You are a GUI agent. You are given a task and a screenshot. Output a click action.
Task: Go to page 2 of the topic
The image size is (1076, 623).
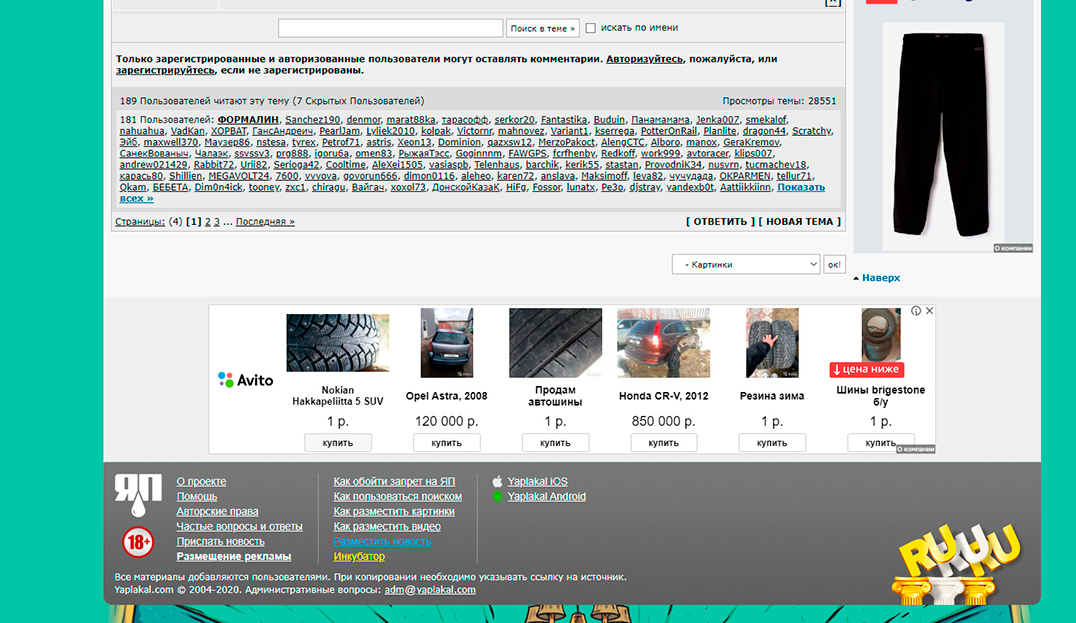[x=208, y=222]
